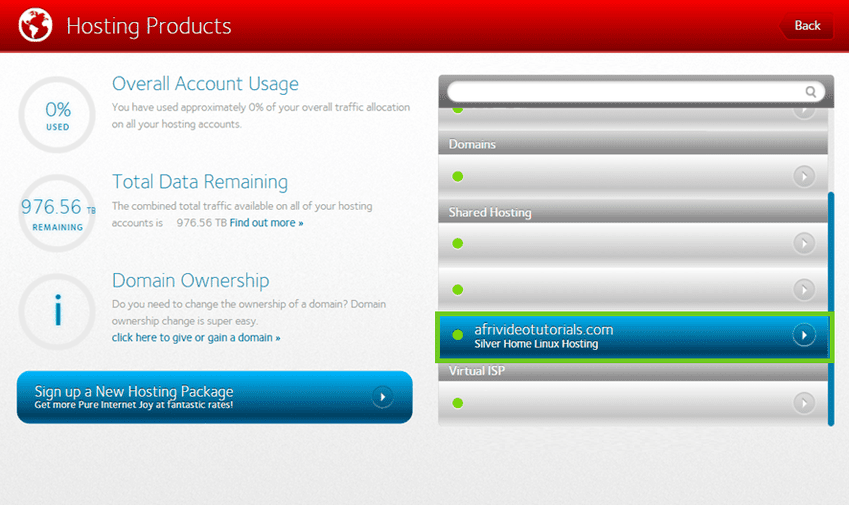
Task: Sign up a New Hosting Package
Action: tap(200, 397)
